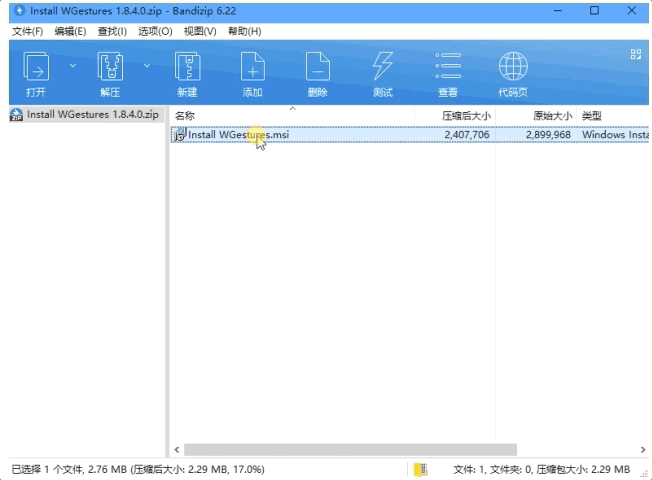Expand the dropdown arrow beside 打开
This screenshot has width=652, height=480.
(73, 66)
